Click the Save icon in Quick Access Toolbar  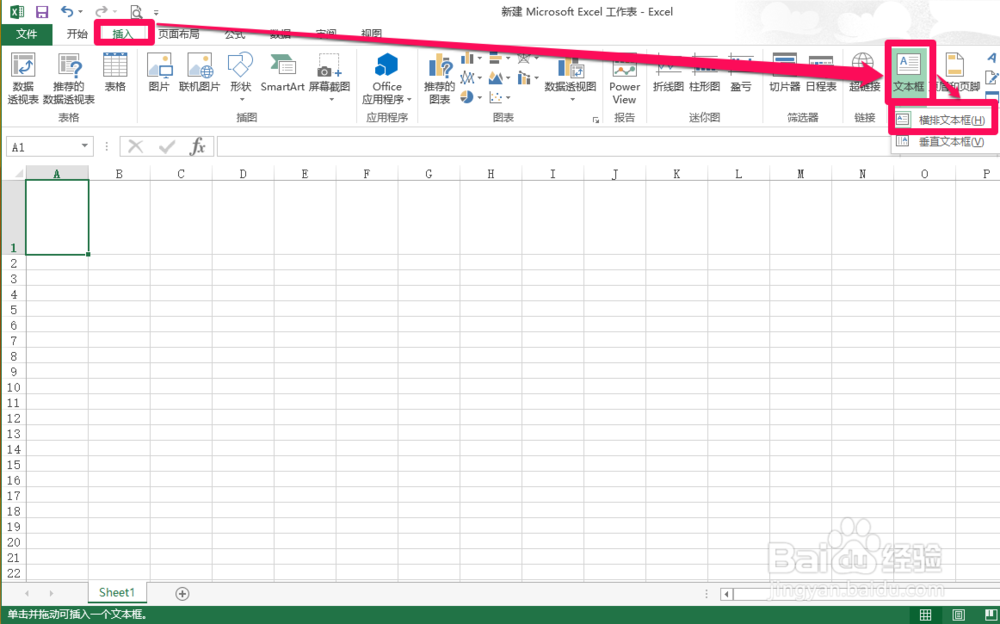[39, 11]
